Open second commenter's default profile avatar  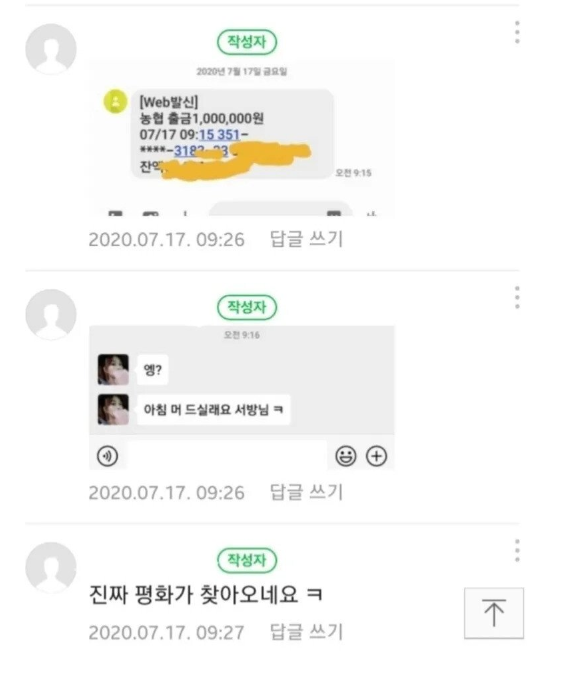tap(51, 314)
